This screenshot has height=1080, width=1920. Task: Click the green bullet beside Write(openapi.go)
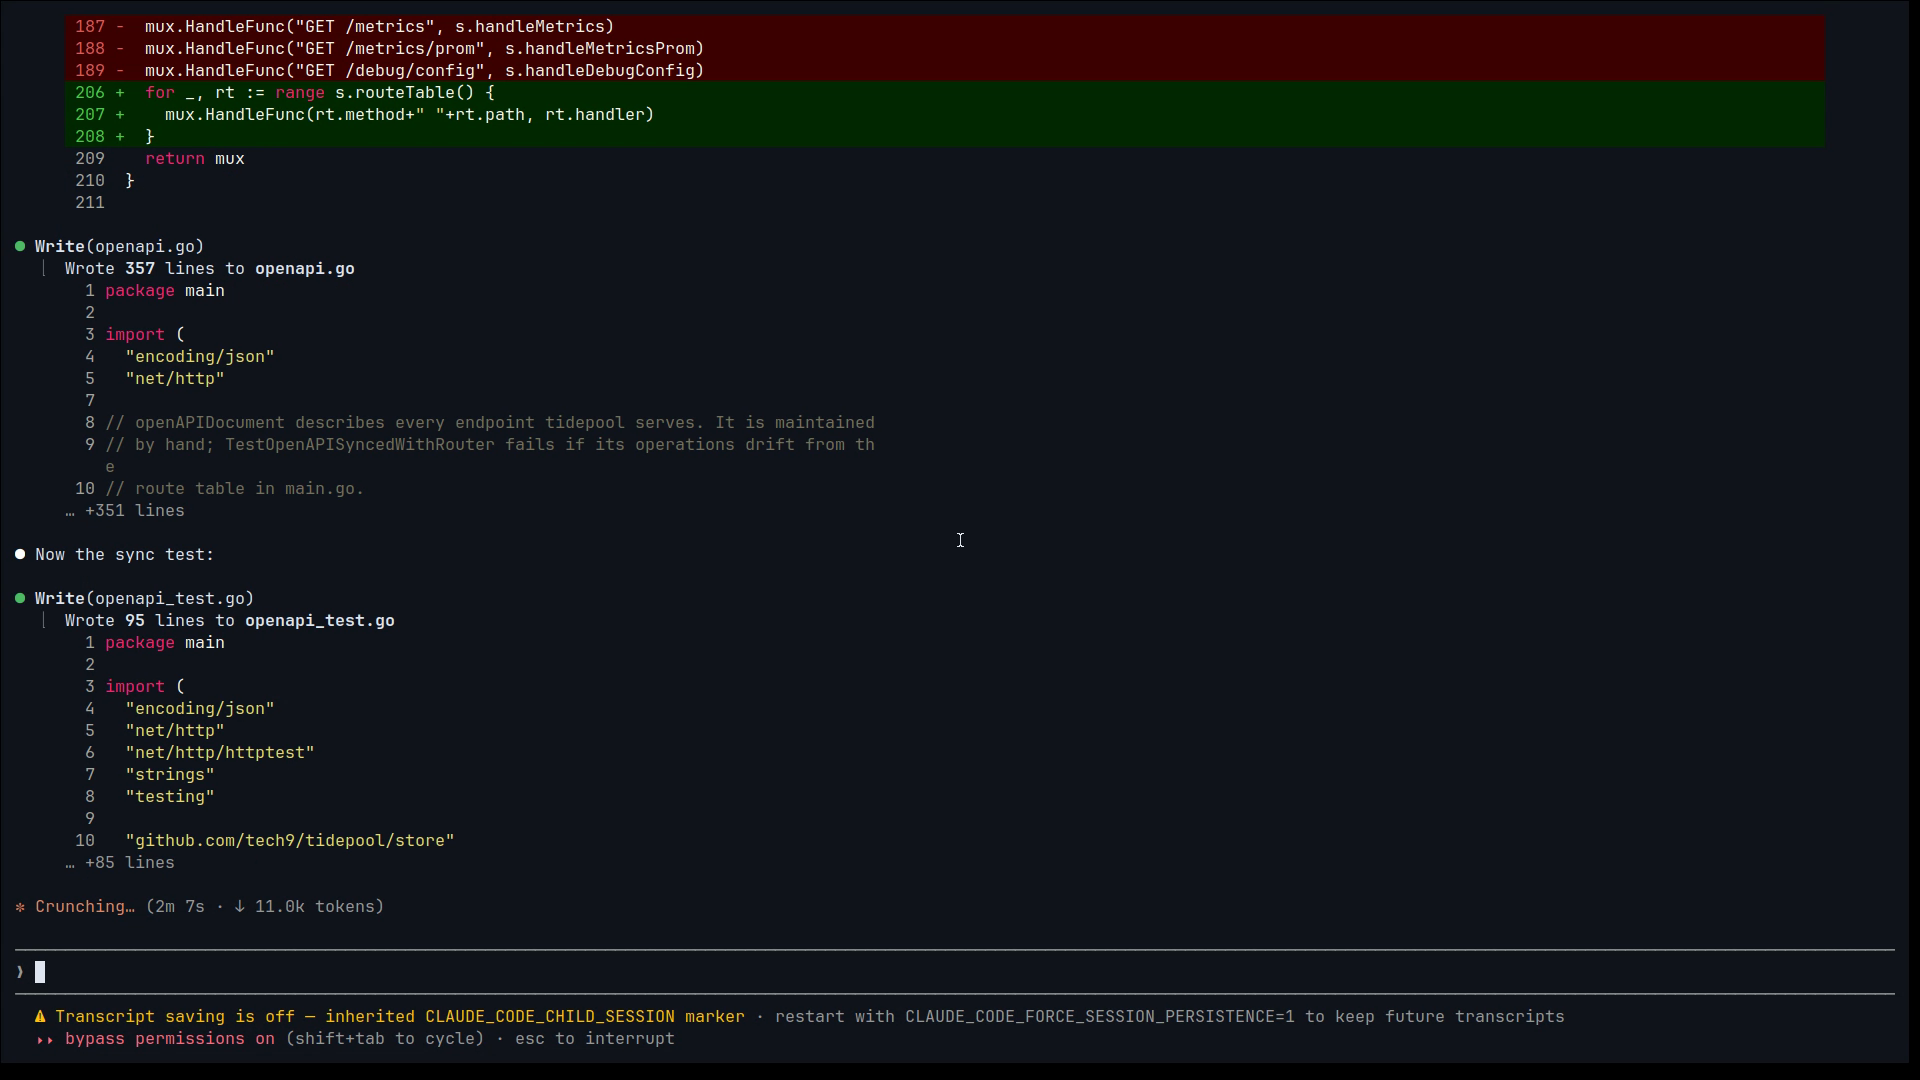click(x=20, y=246)
